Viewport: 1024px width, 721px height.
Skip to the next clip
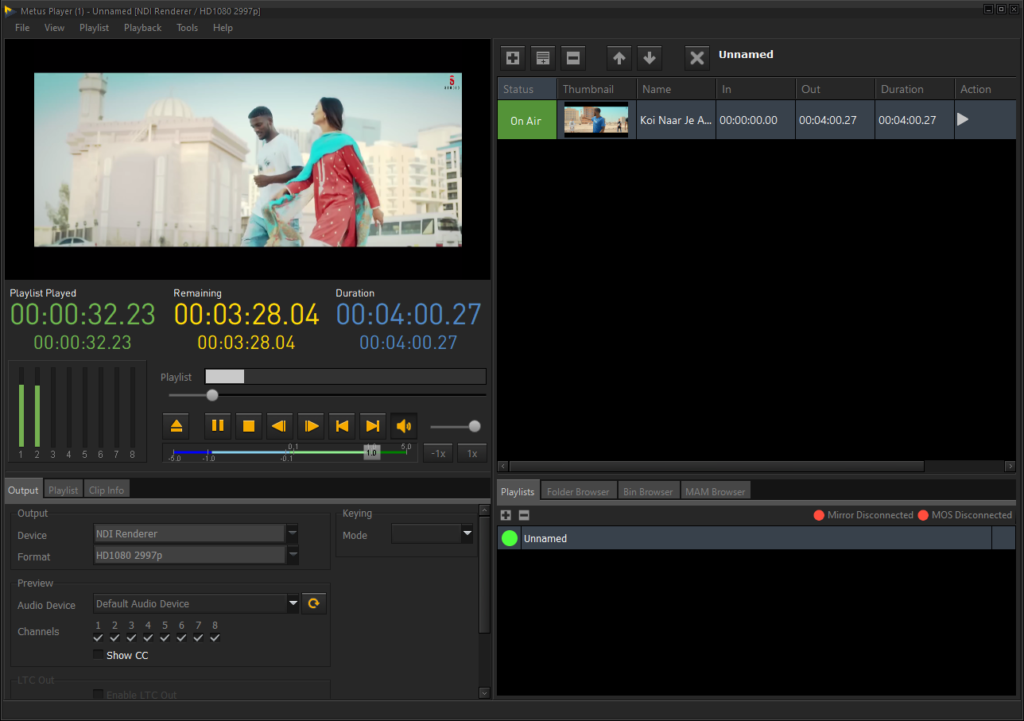[x=372, y=426]
